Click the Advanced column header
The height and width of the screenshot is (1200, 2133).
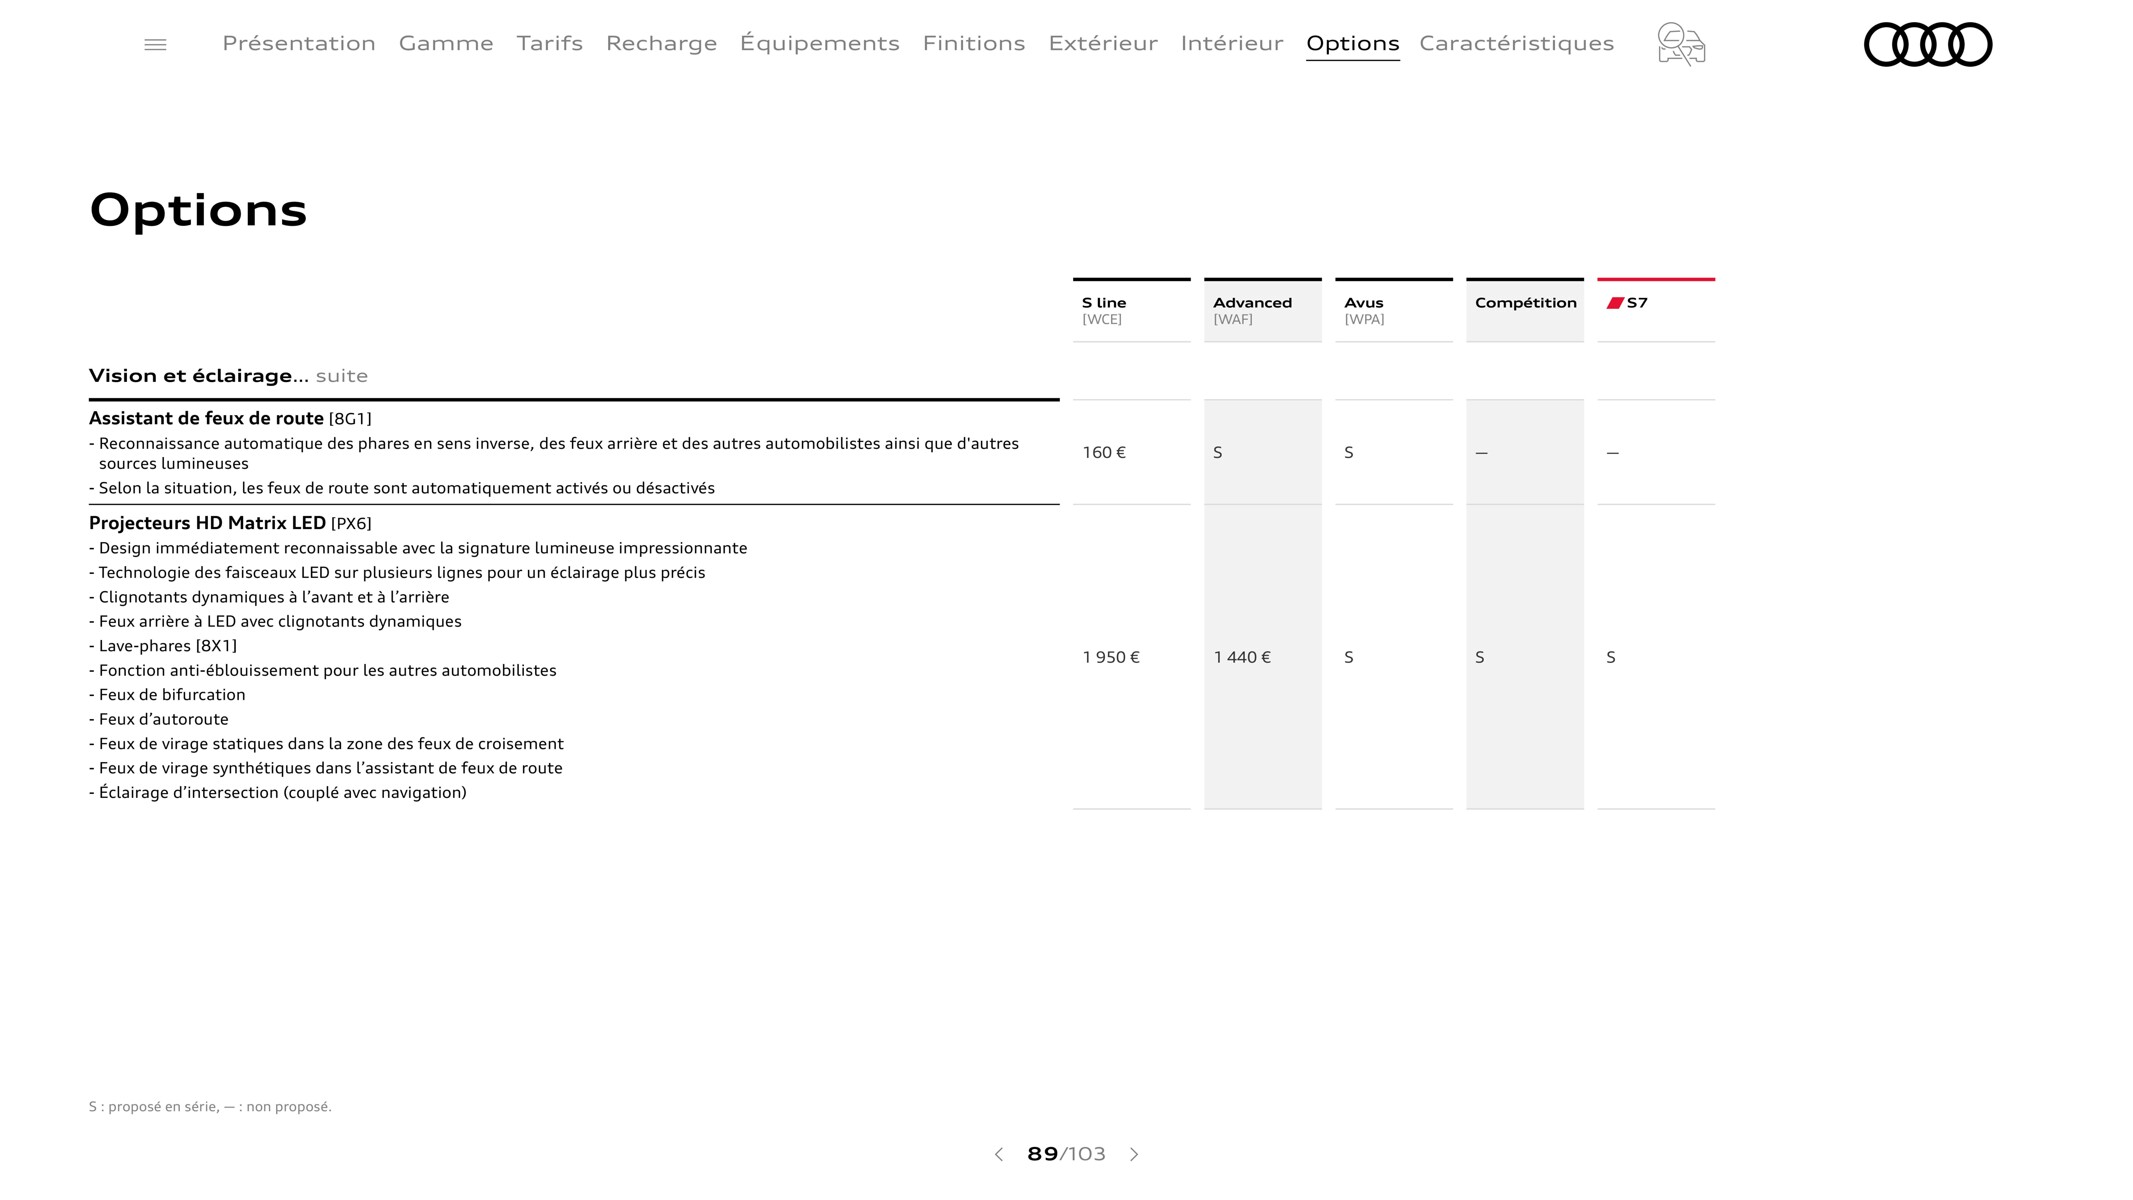pos(1262,310)
